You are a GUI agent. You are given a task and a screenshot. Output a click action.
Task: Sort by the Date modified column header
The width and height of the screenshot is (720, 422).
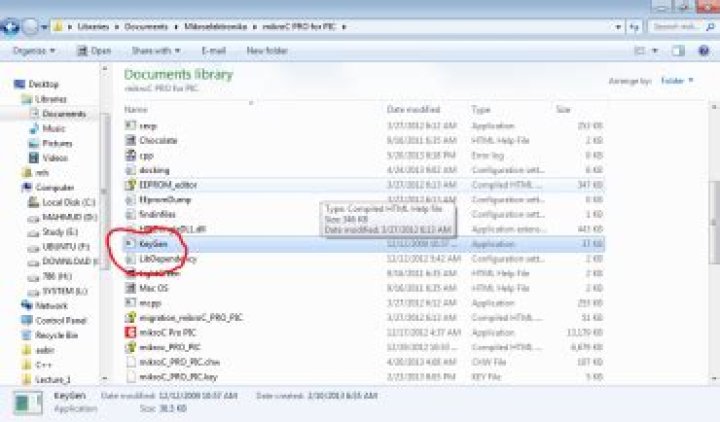(413, 110)
